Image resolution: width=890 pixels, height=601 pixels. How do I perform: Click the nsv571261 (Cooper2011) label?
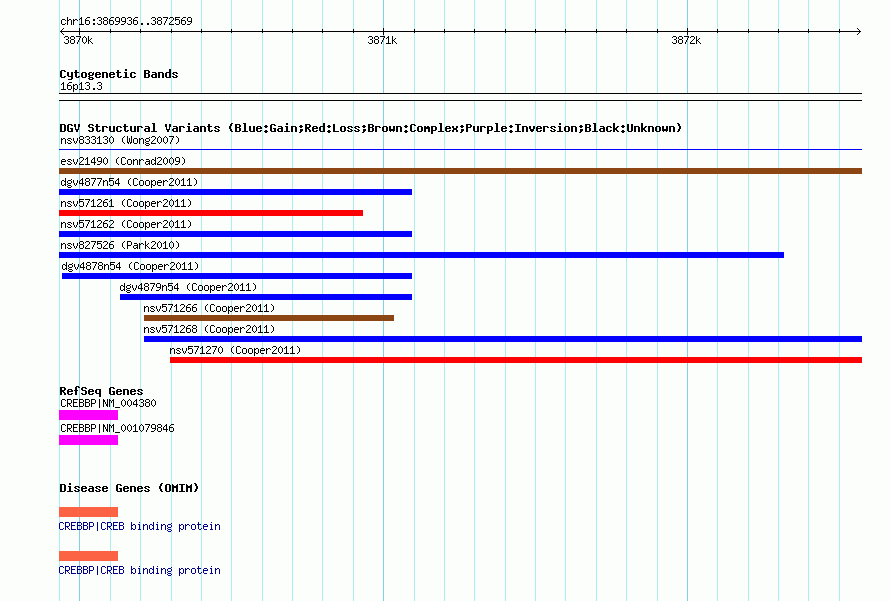coord(126,203)
